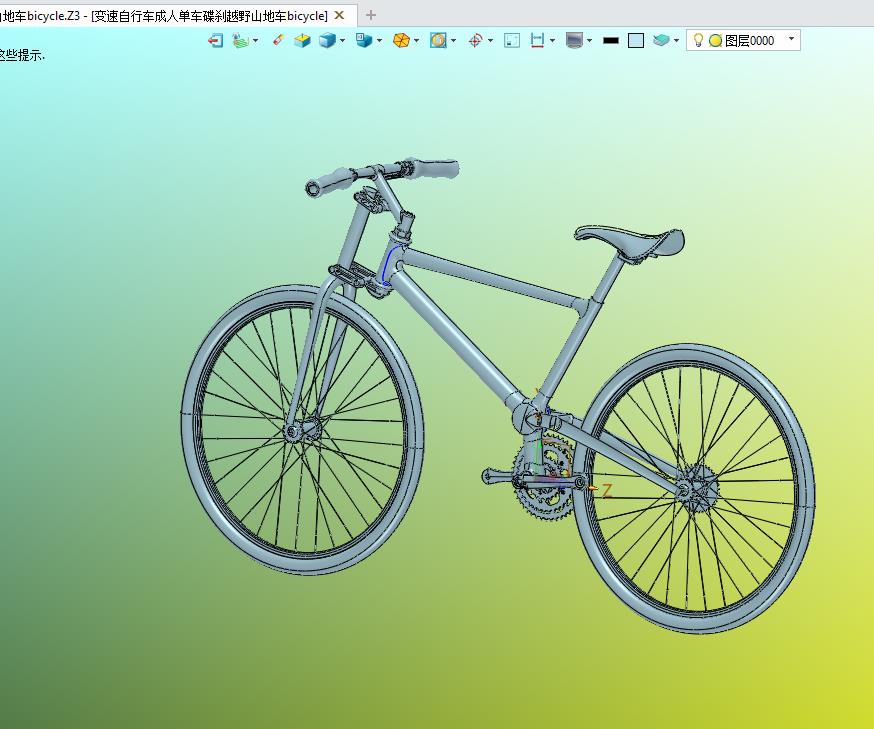Viewport: 874px width, 729px height.
Task: Click the dimension measurement icon
Action: click(x=537, y=40)
